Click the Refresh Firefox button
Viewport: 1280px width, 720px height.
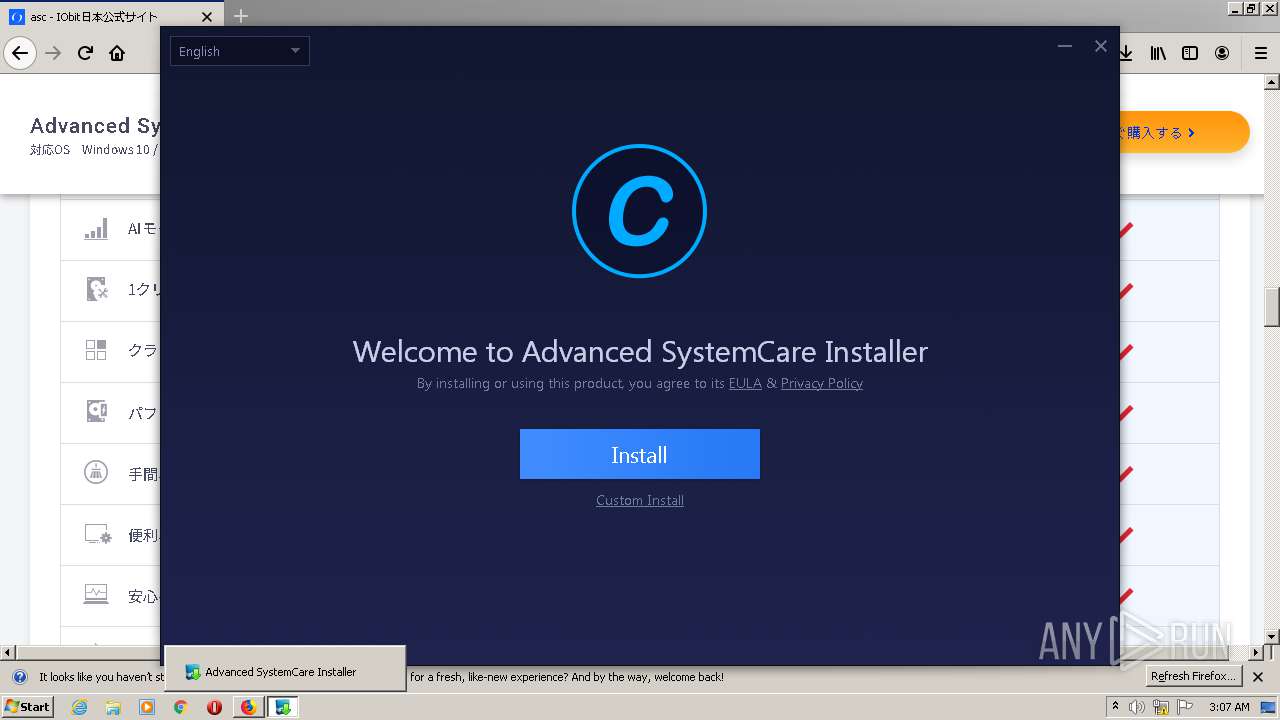click(x=1193, y=677)
